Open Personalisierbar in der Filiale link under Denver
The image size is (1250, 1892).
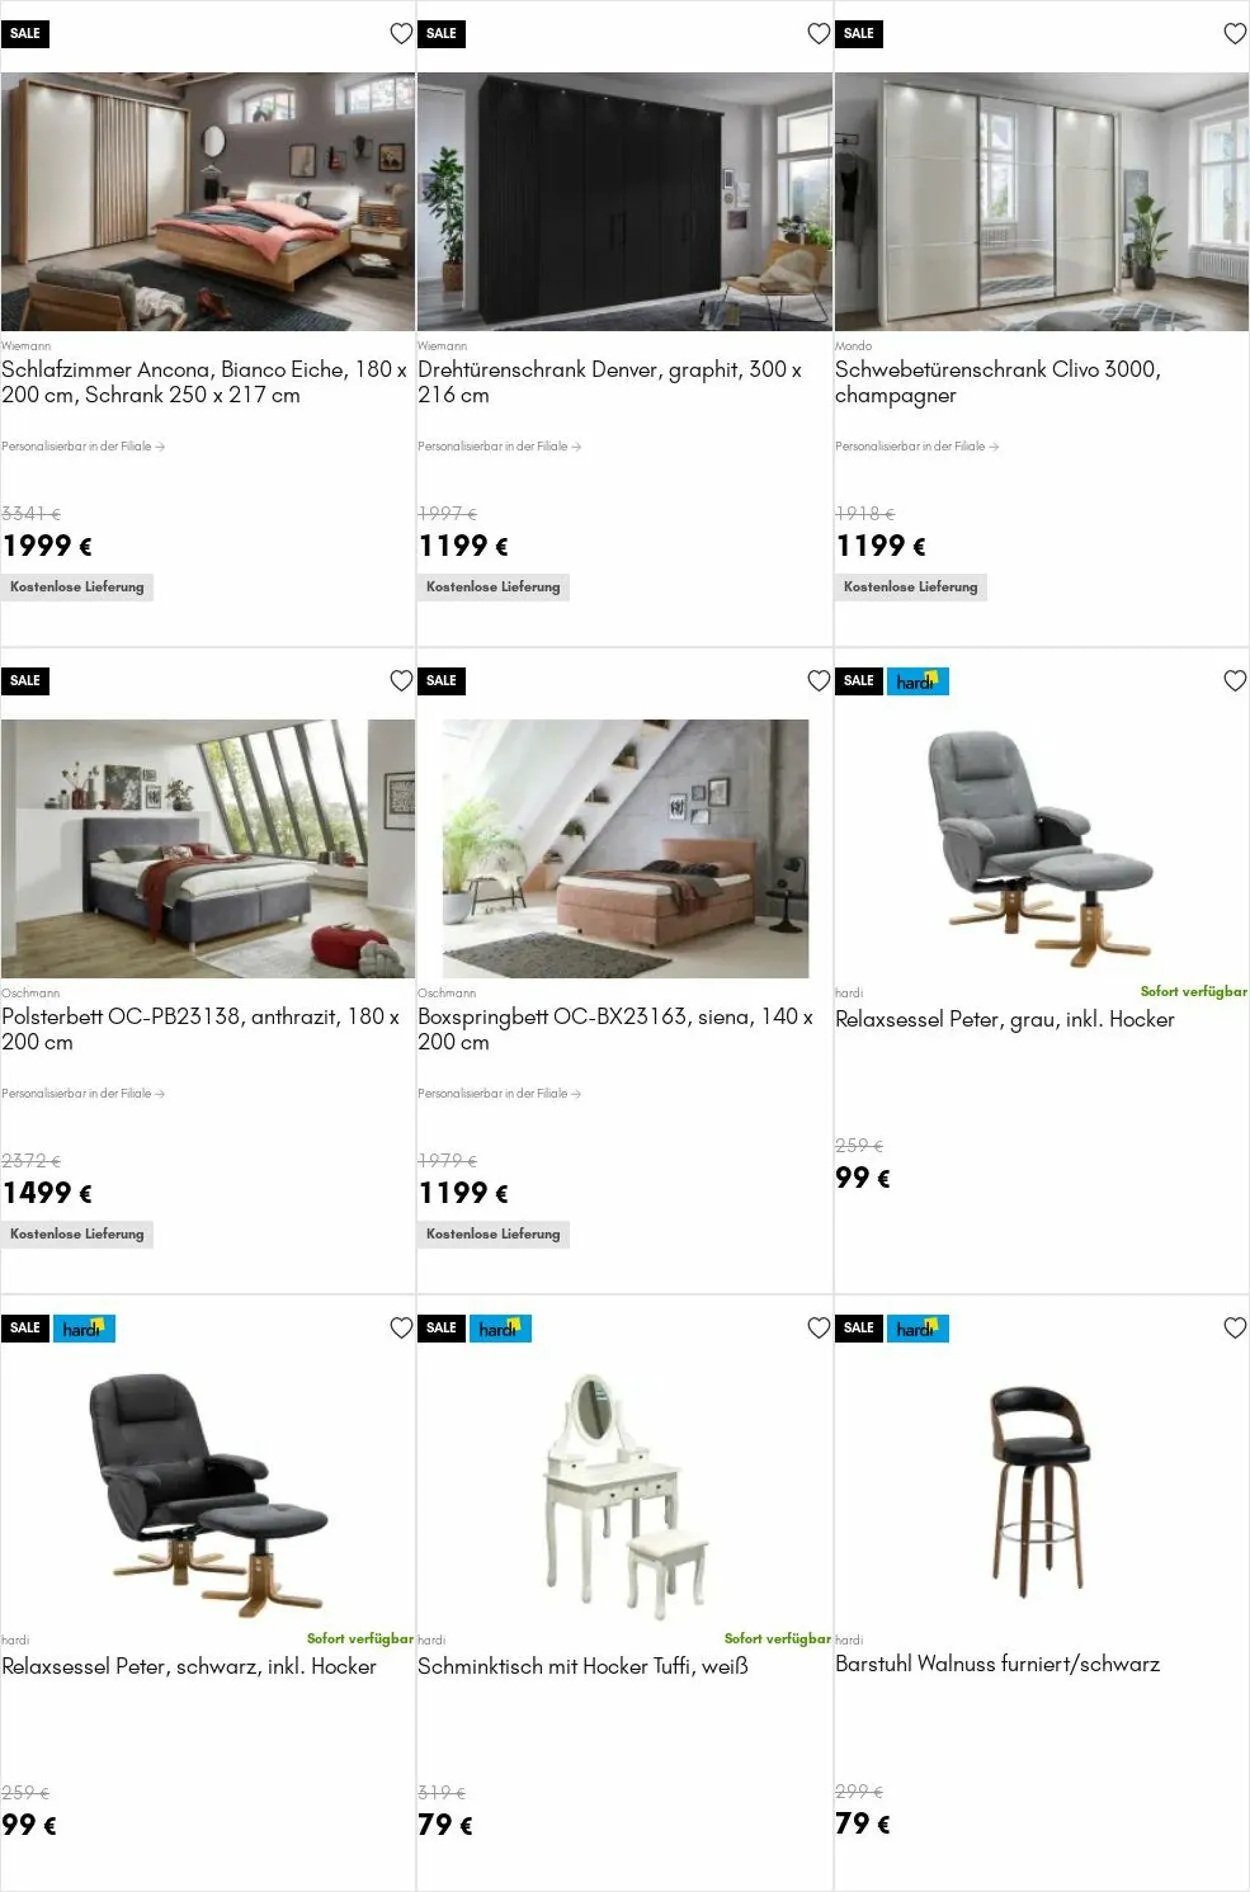tap(499, 447)
